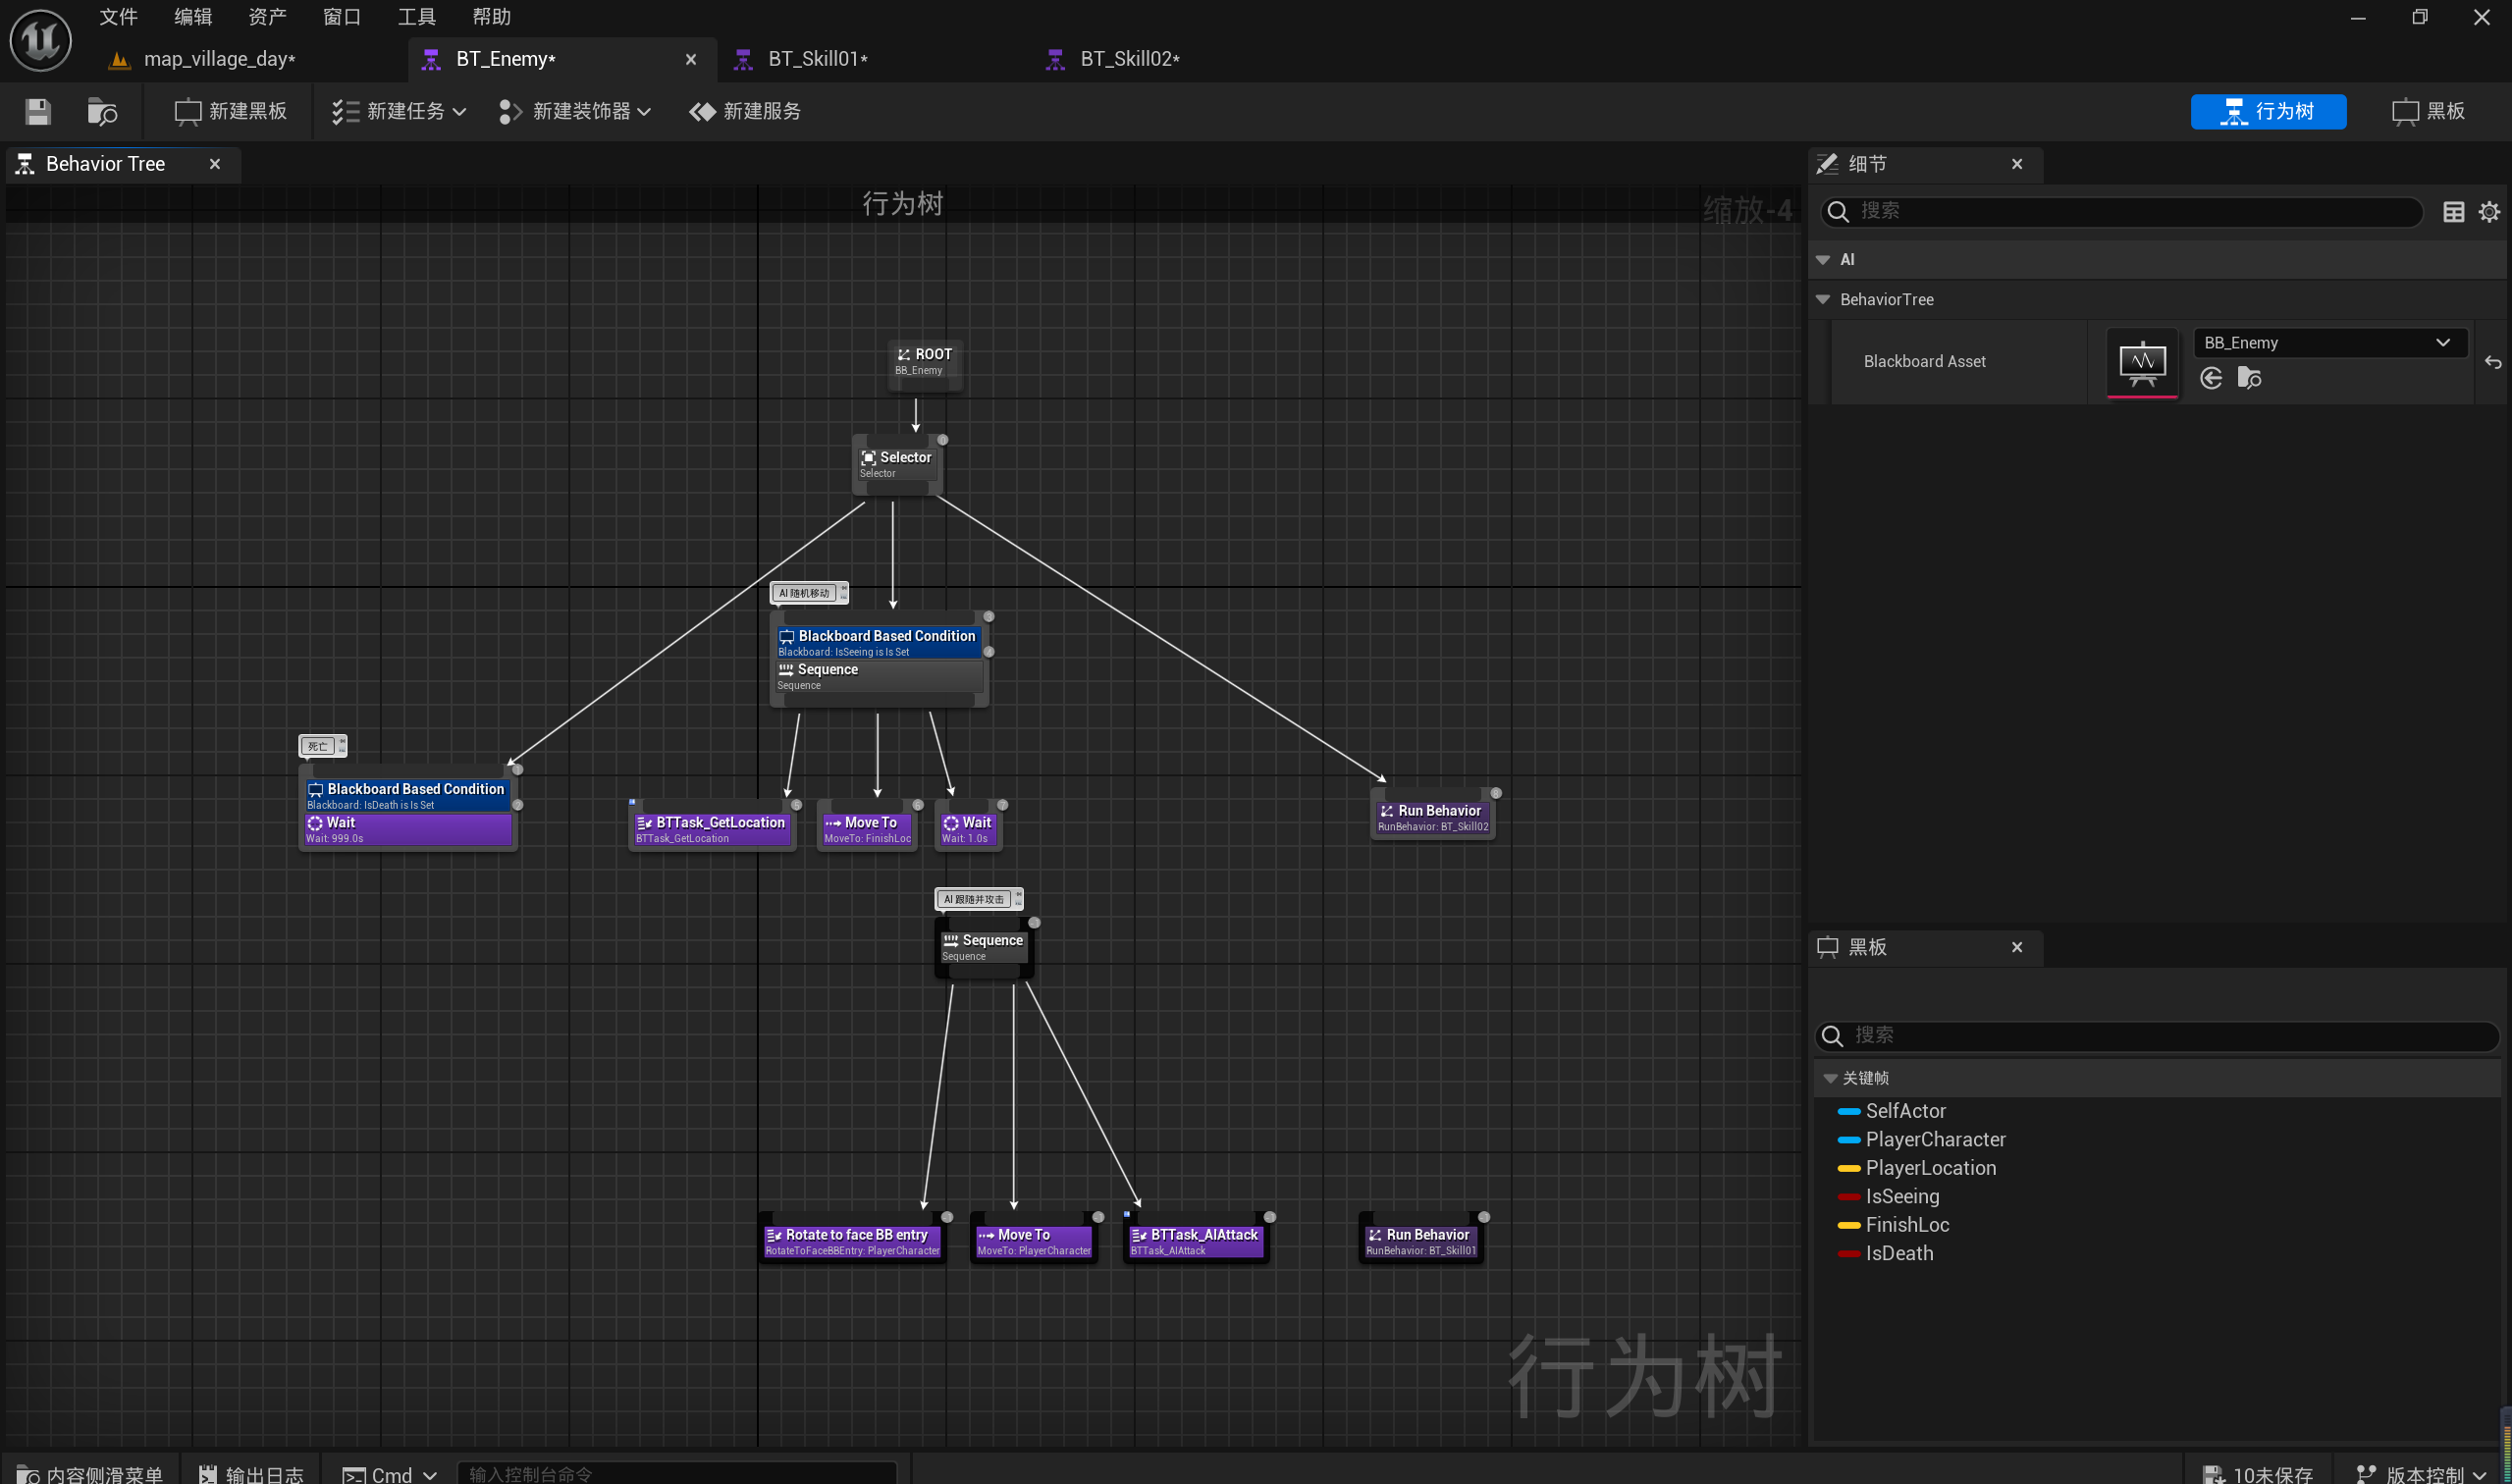Click the use selected asset arrow icon
Viewport: 2512px width, 1484px height.
click(2211, 378)
